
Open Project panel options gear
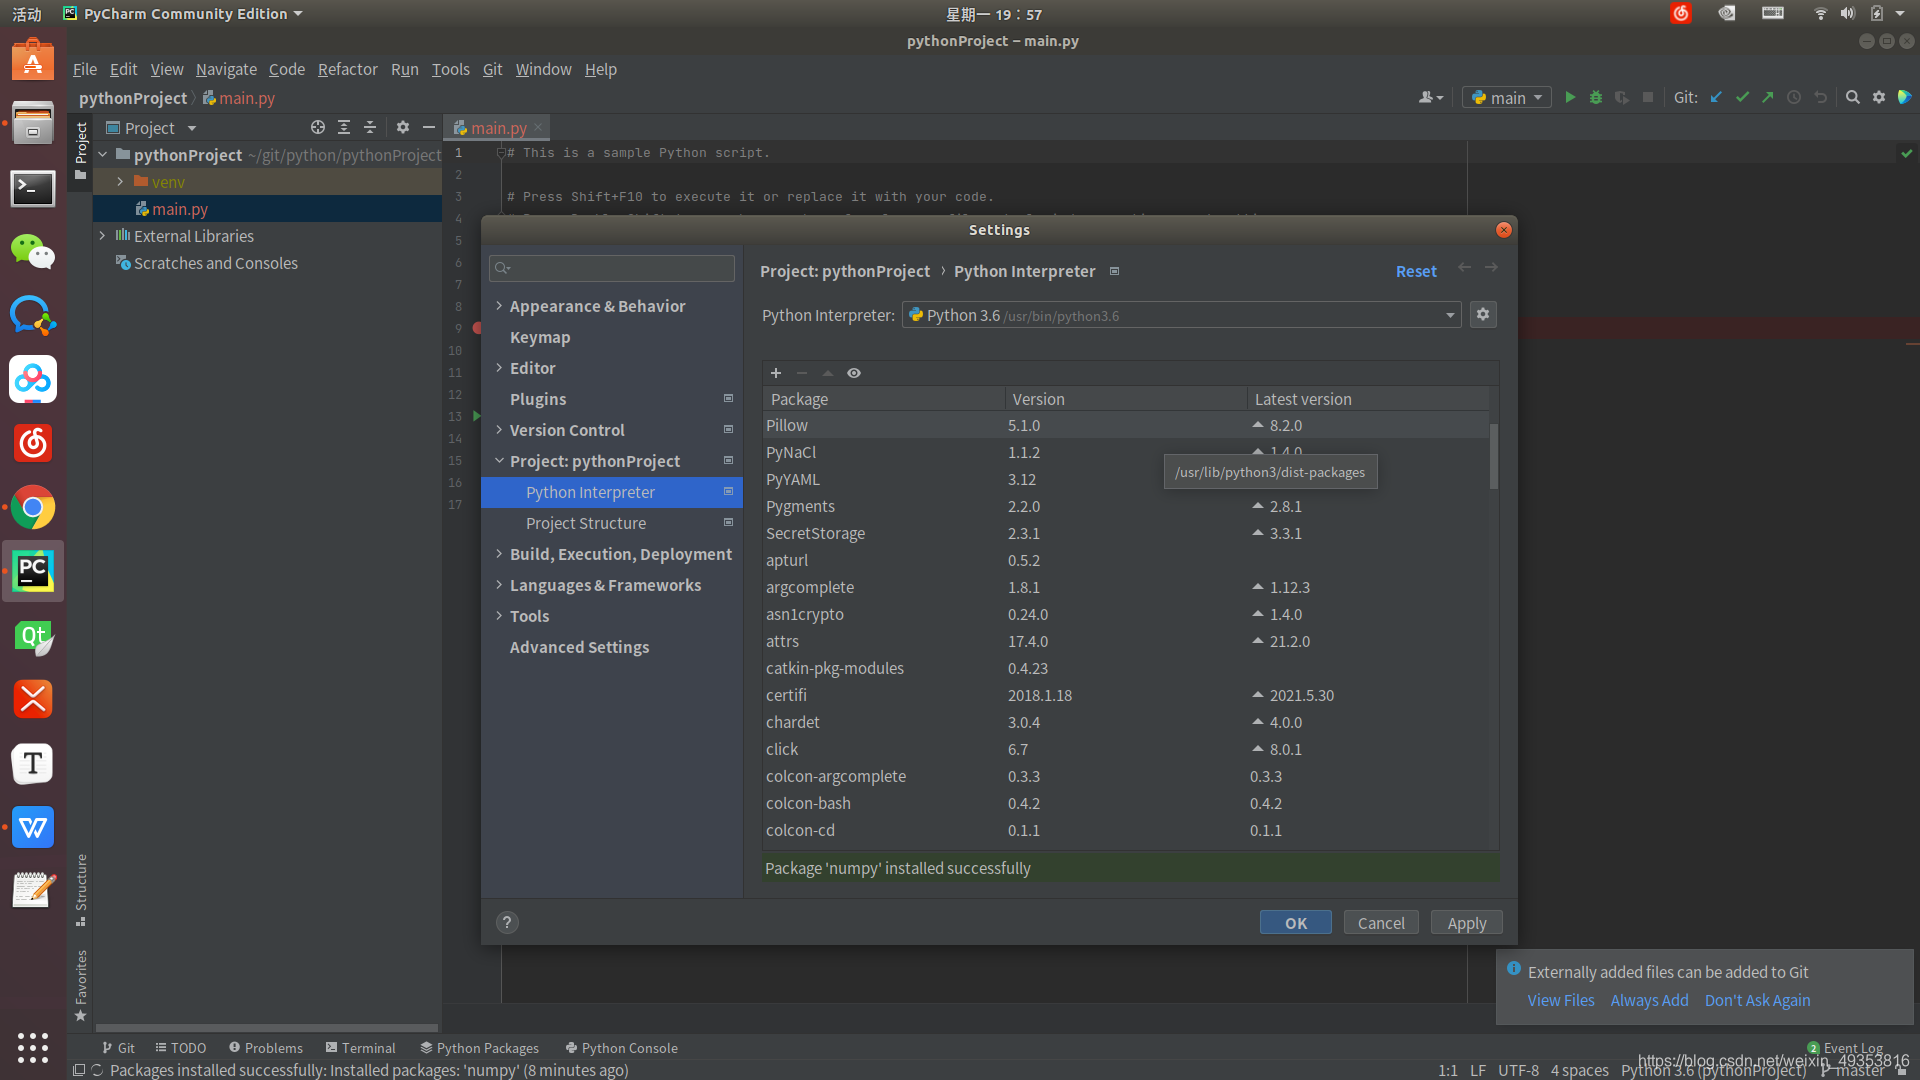point(403,127)
